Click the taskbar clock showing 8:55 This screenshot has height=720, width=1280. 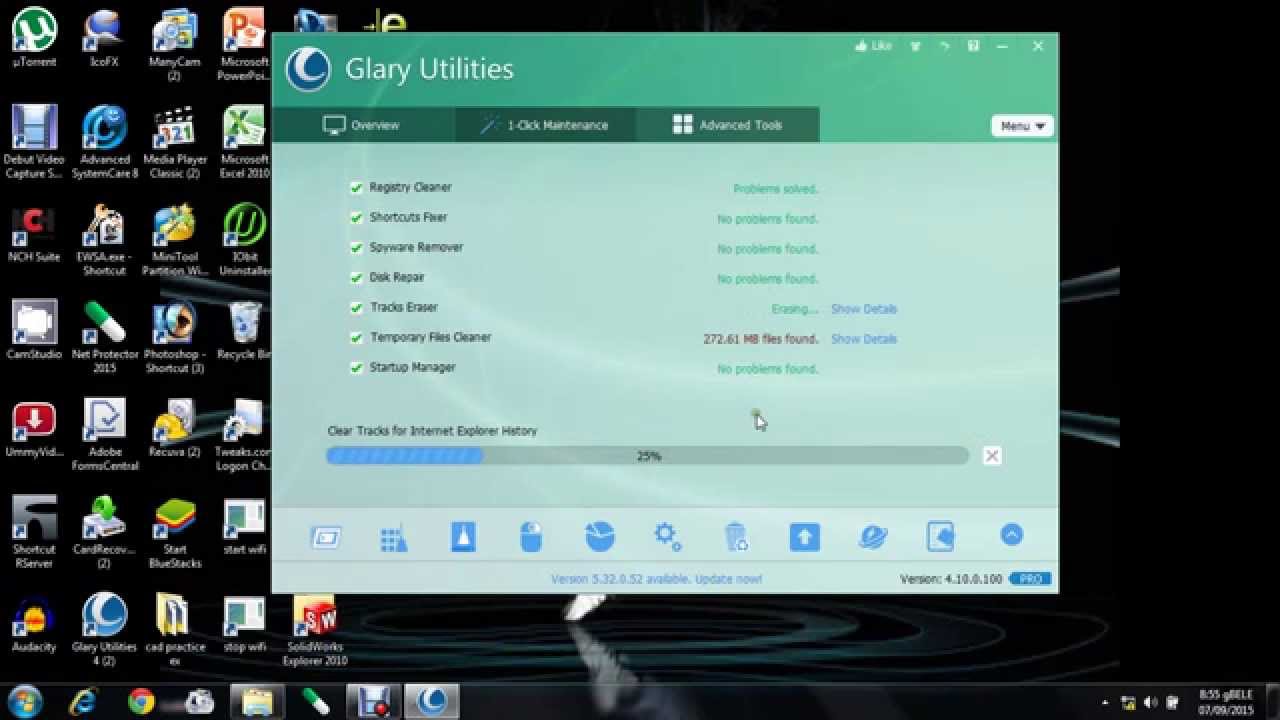[1226, 701]
